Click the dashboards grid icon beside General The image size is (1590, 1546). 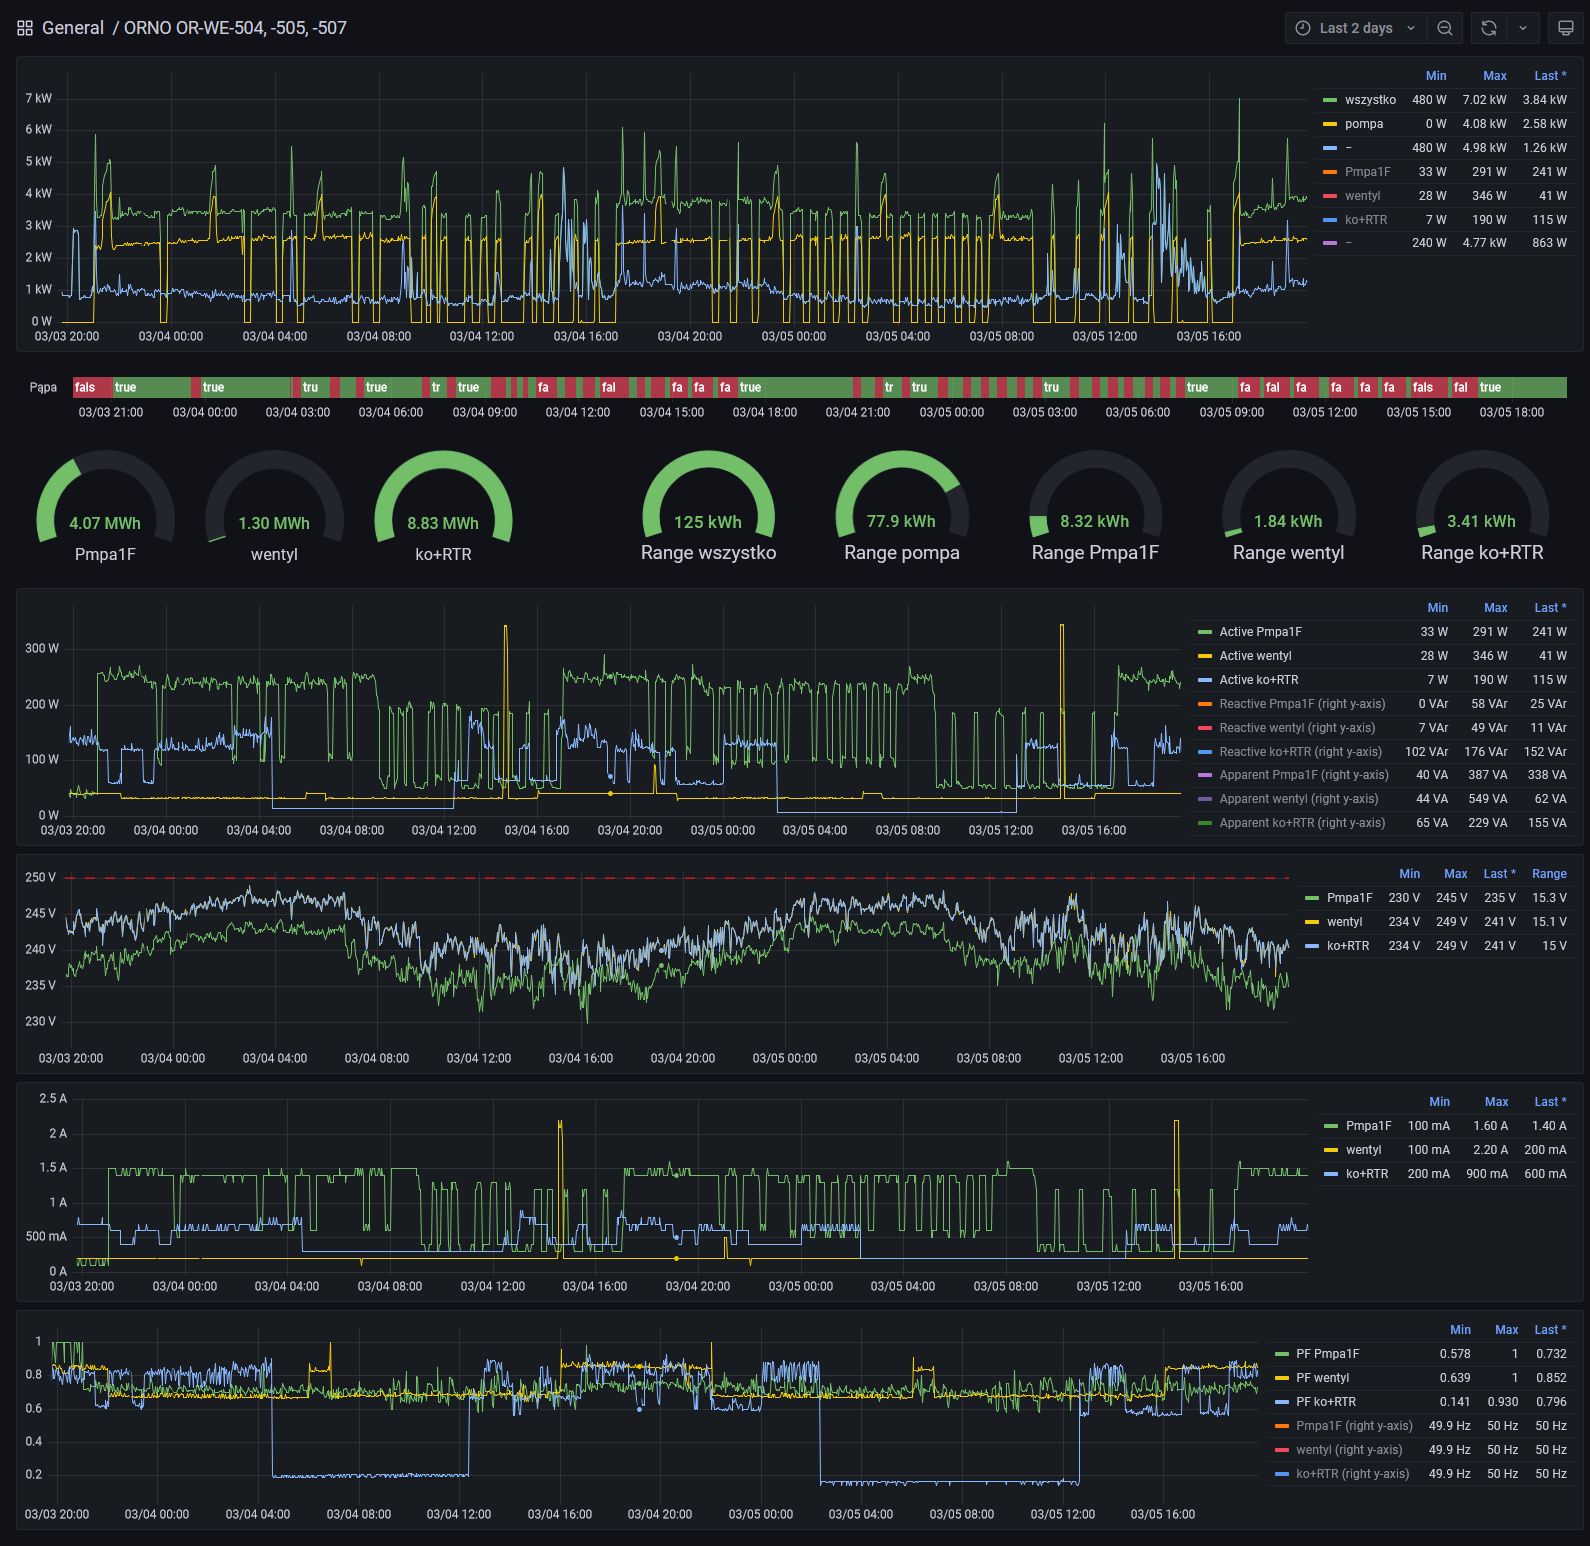[25, 28]
